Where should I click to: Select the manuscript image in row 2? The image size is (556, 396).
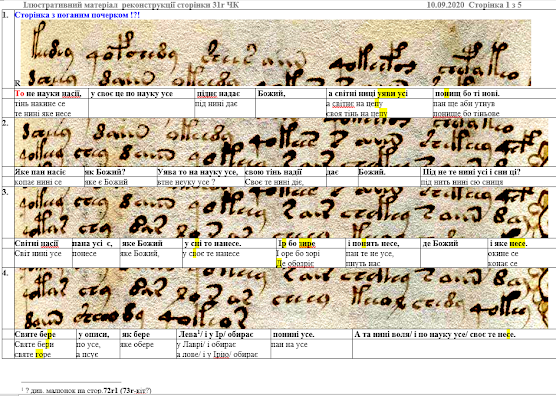click(x=282, y=143)
